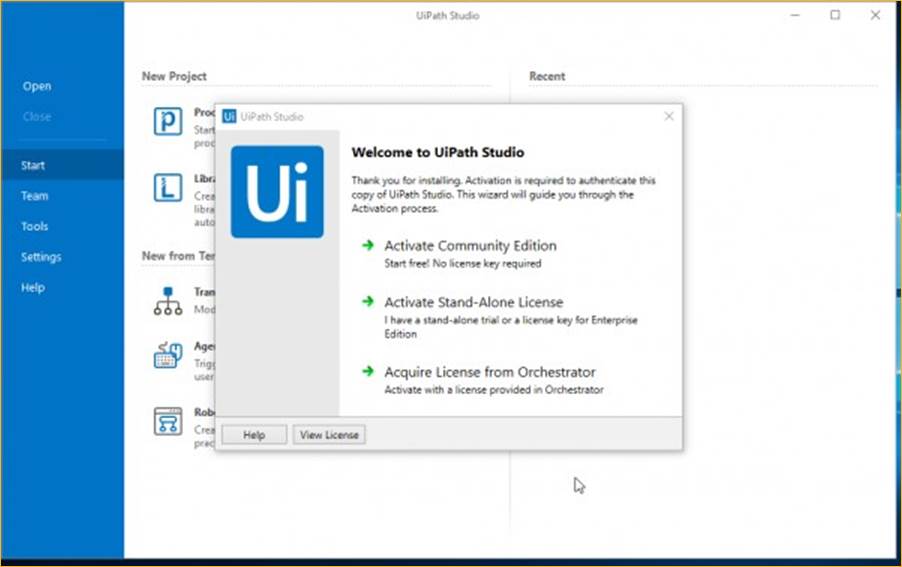Maximize the UiPath Studio main window
The width and height of the screenshot is (902, 567).
point(835,16)
